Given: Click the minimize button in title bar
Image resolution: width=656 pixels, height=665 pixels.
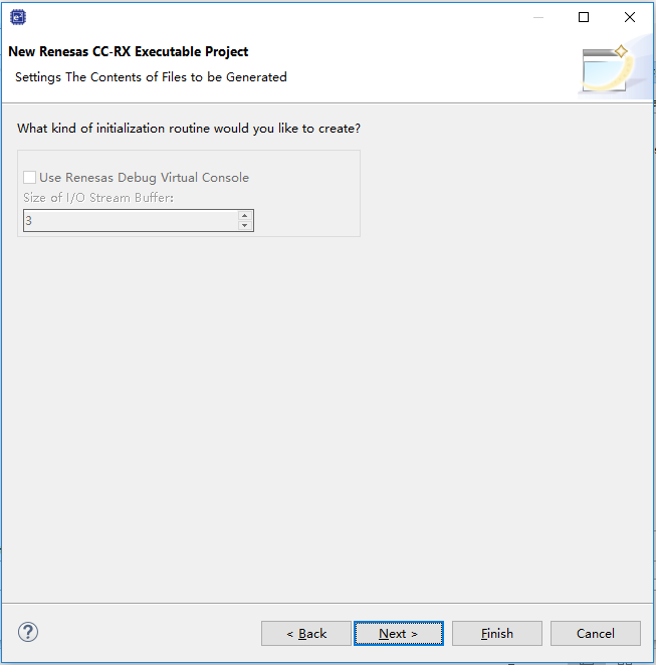Looking at the screenshot, I should tap(538, 17).
